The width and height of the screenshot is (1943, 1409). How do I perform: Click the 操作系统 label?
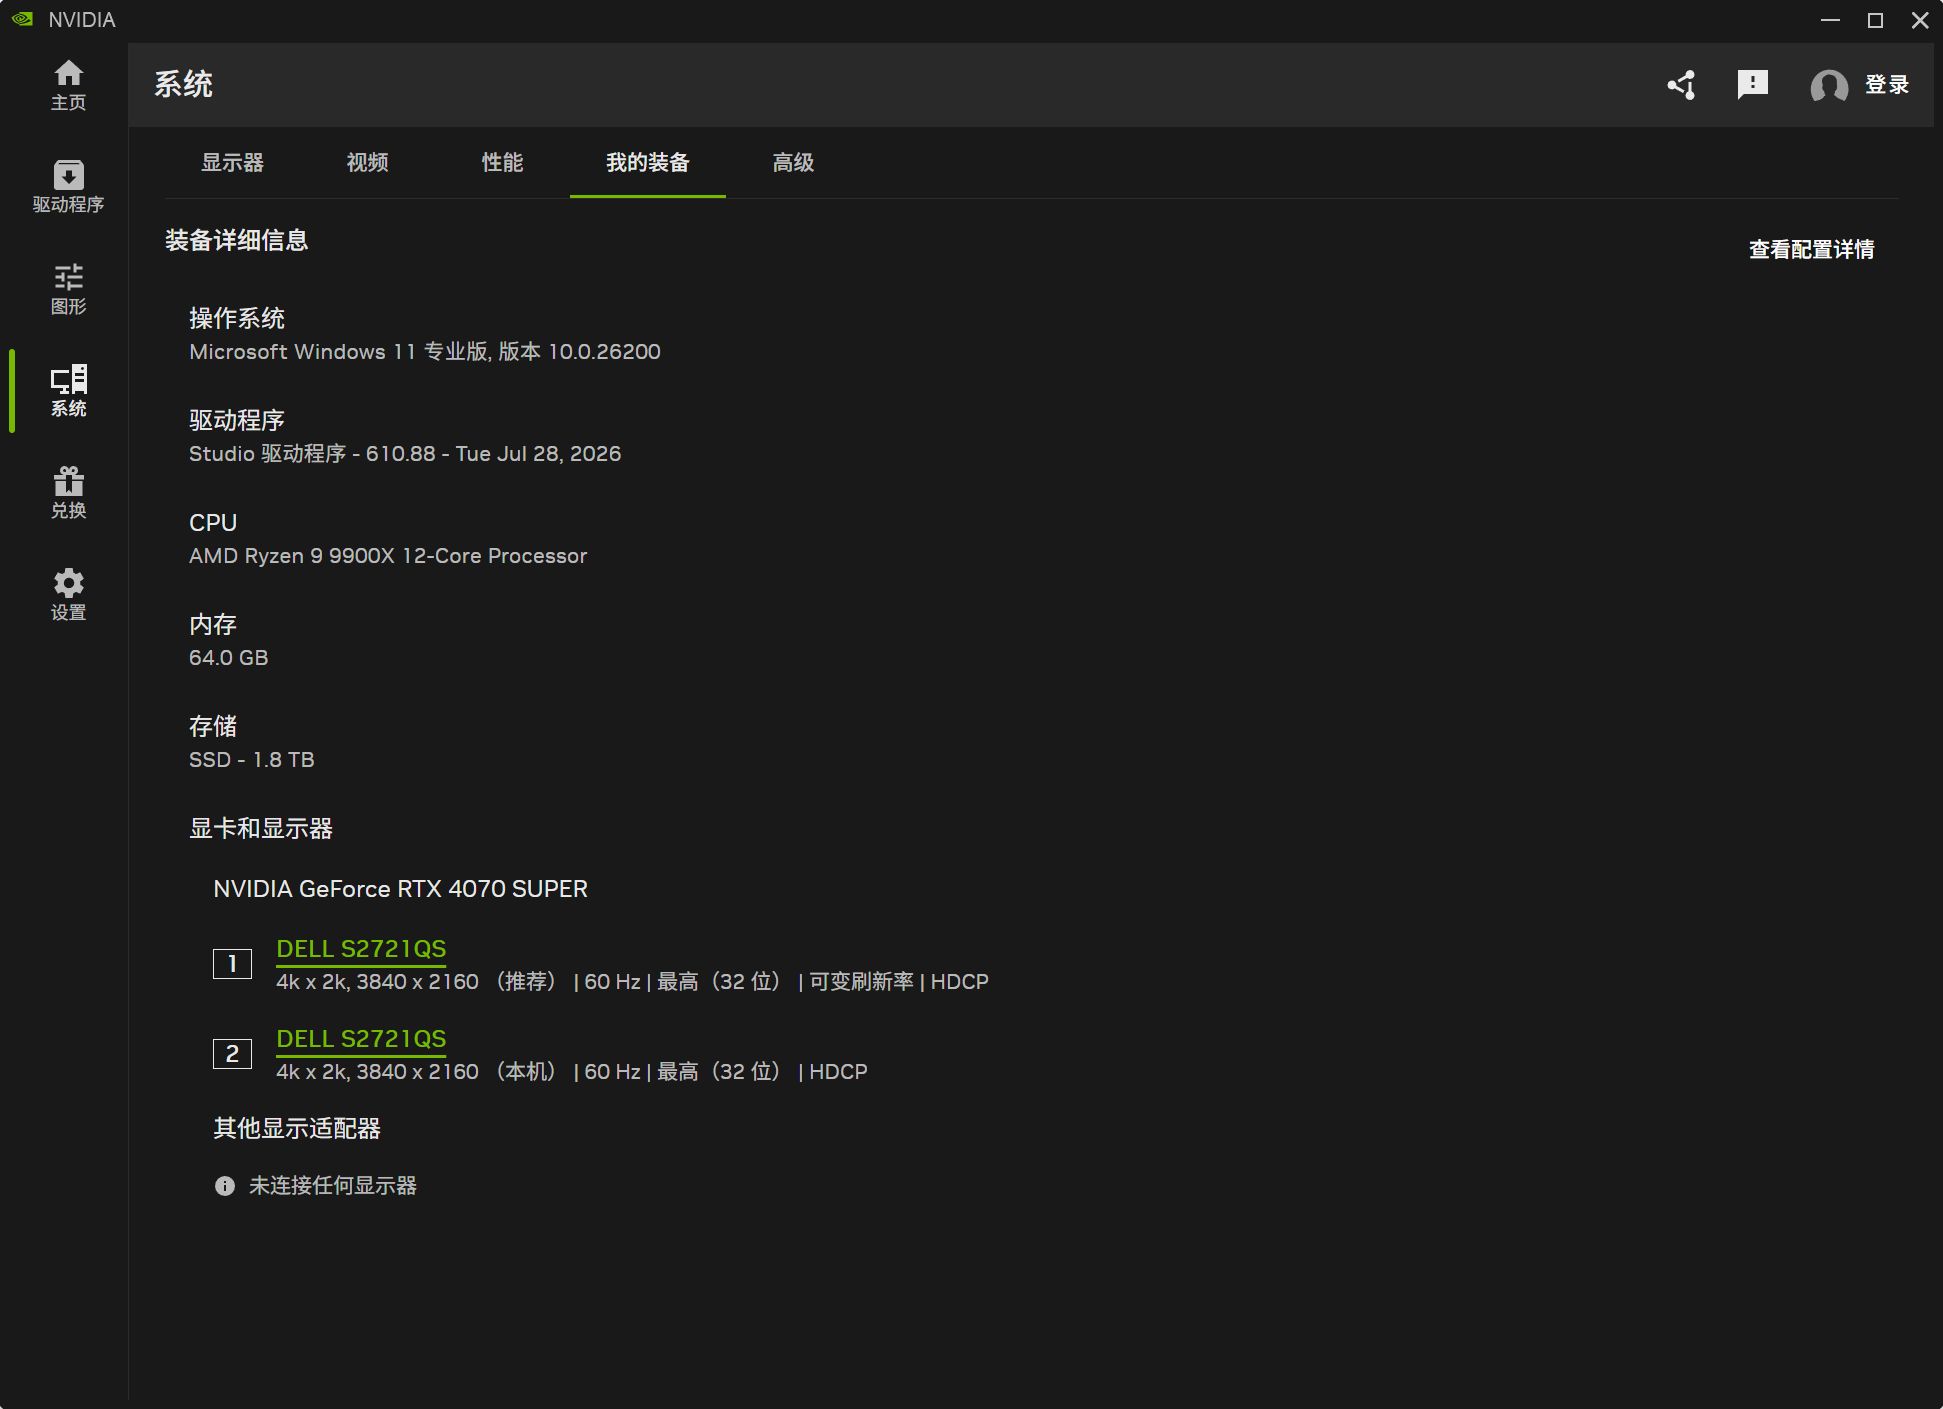click(x=237, y=319)
